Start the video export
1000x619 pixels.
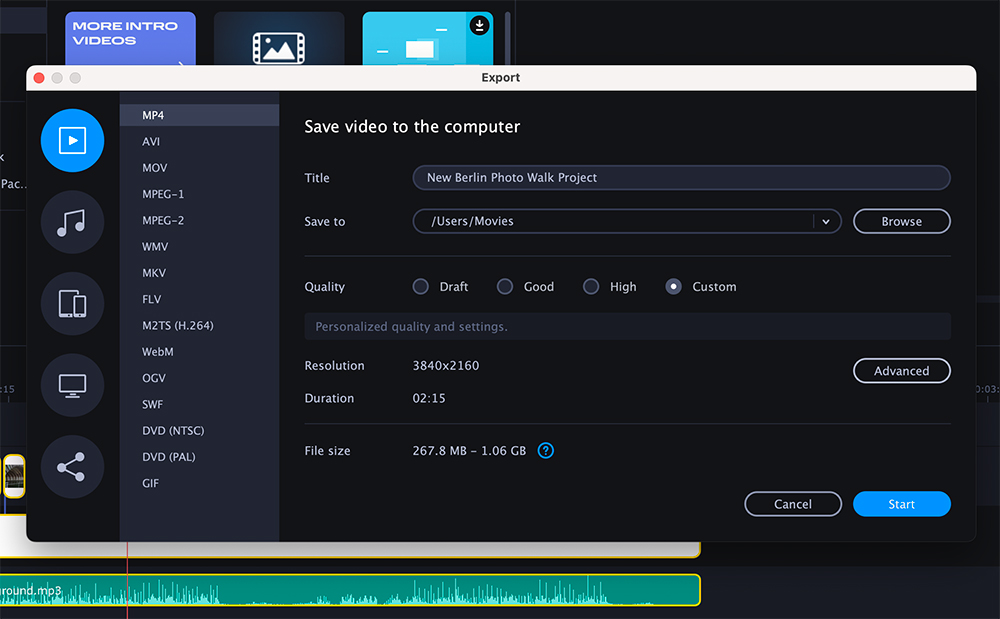901,504
